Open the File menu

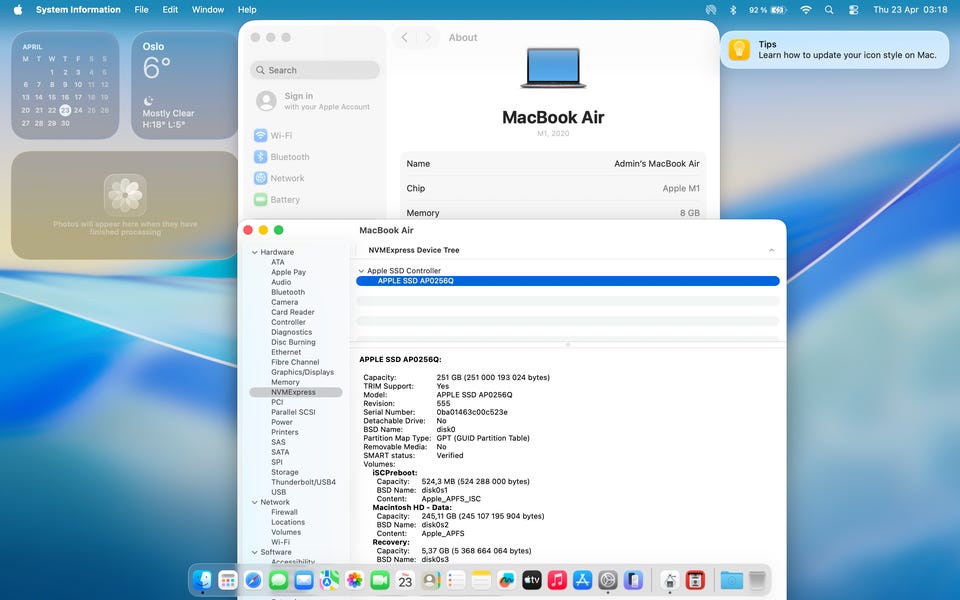pos(141,10)
